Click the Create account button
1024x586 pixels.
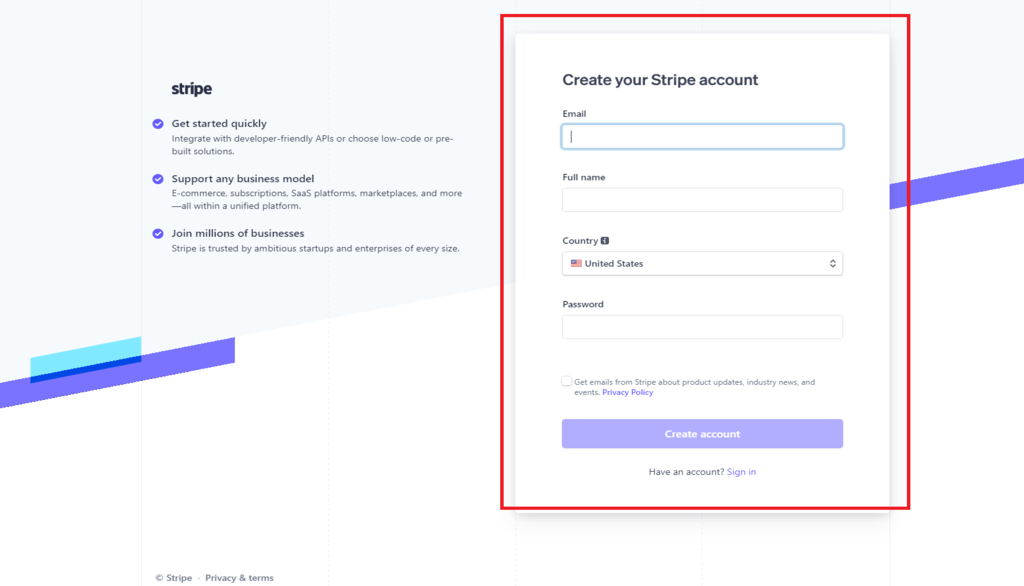[x=702, y=434]
